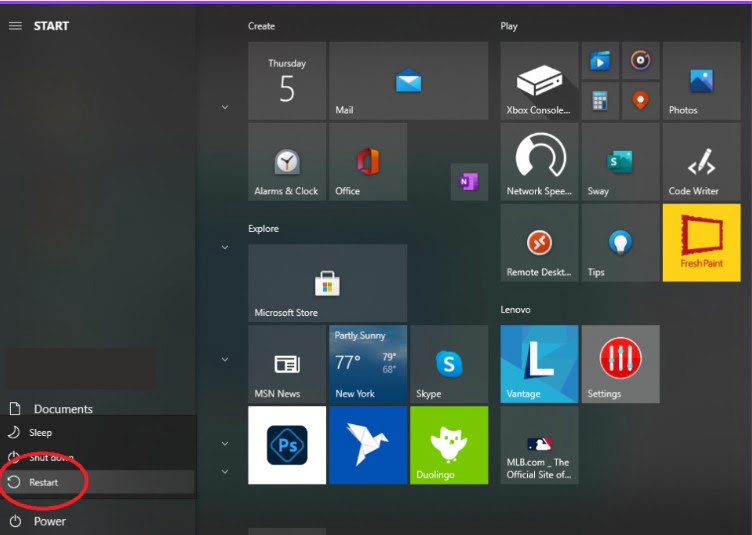Open the hamburger menu next to START
The width and height of the screenshot is (752, 535).
click(15, 26)
